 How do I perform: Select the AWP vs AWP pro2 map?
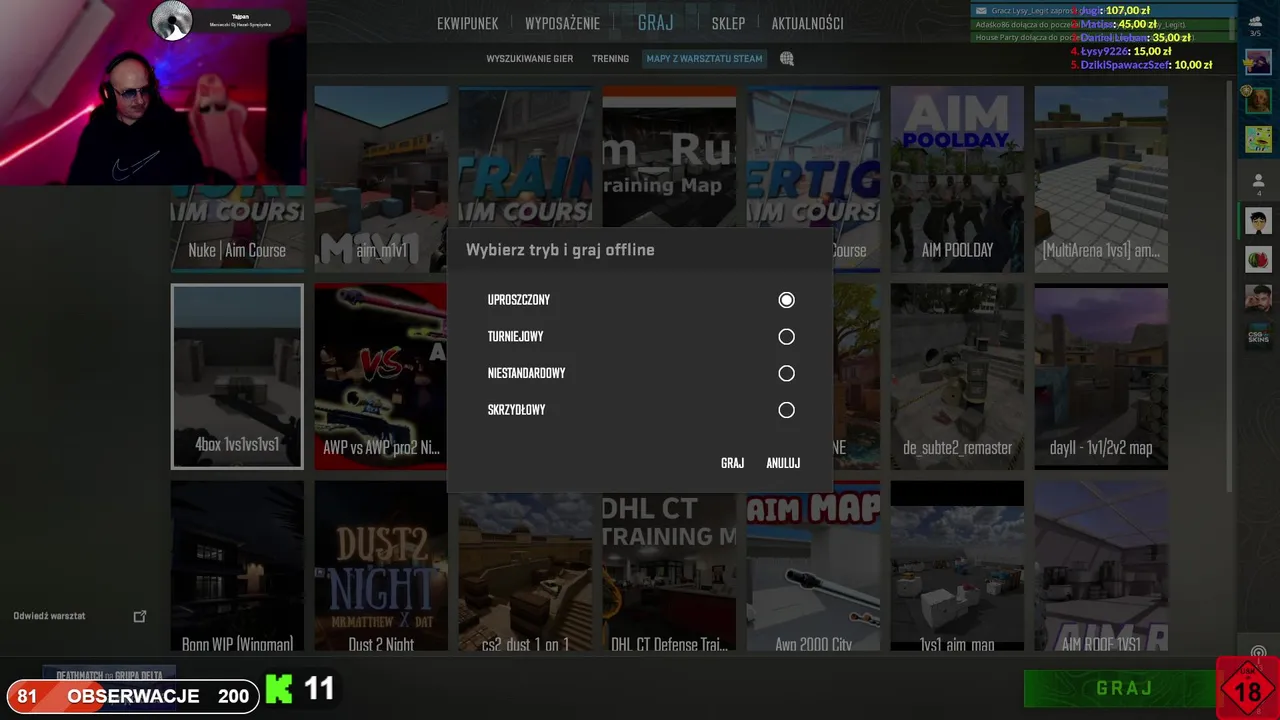[381, 377]
